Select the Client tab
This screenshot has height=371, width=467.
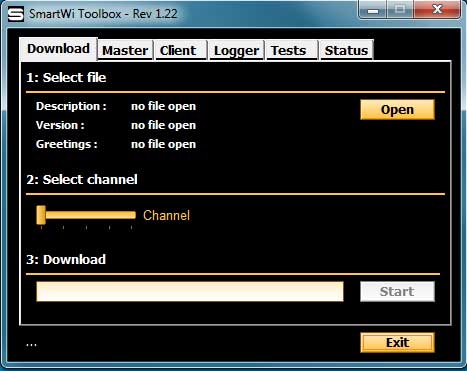pyautogui.click(x=181, y=51)
